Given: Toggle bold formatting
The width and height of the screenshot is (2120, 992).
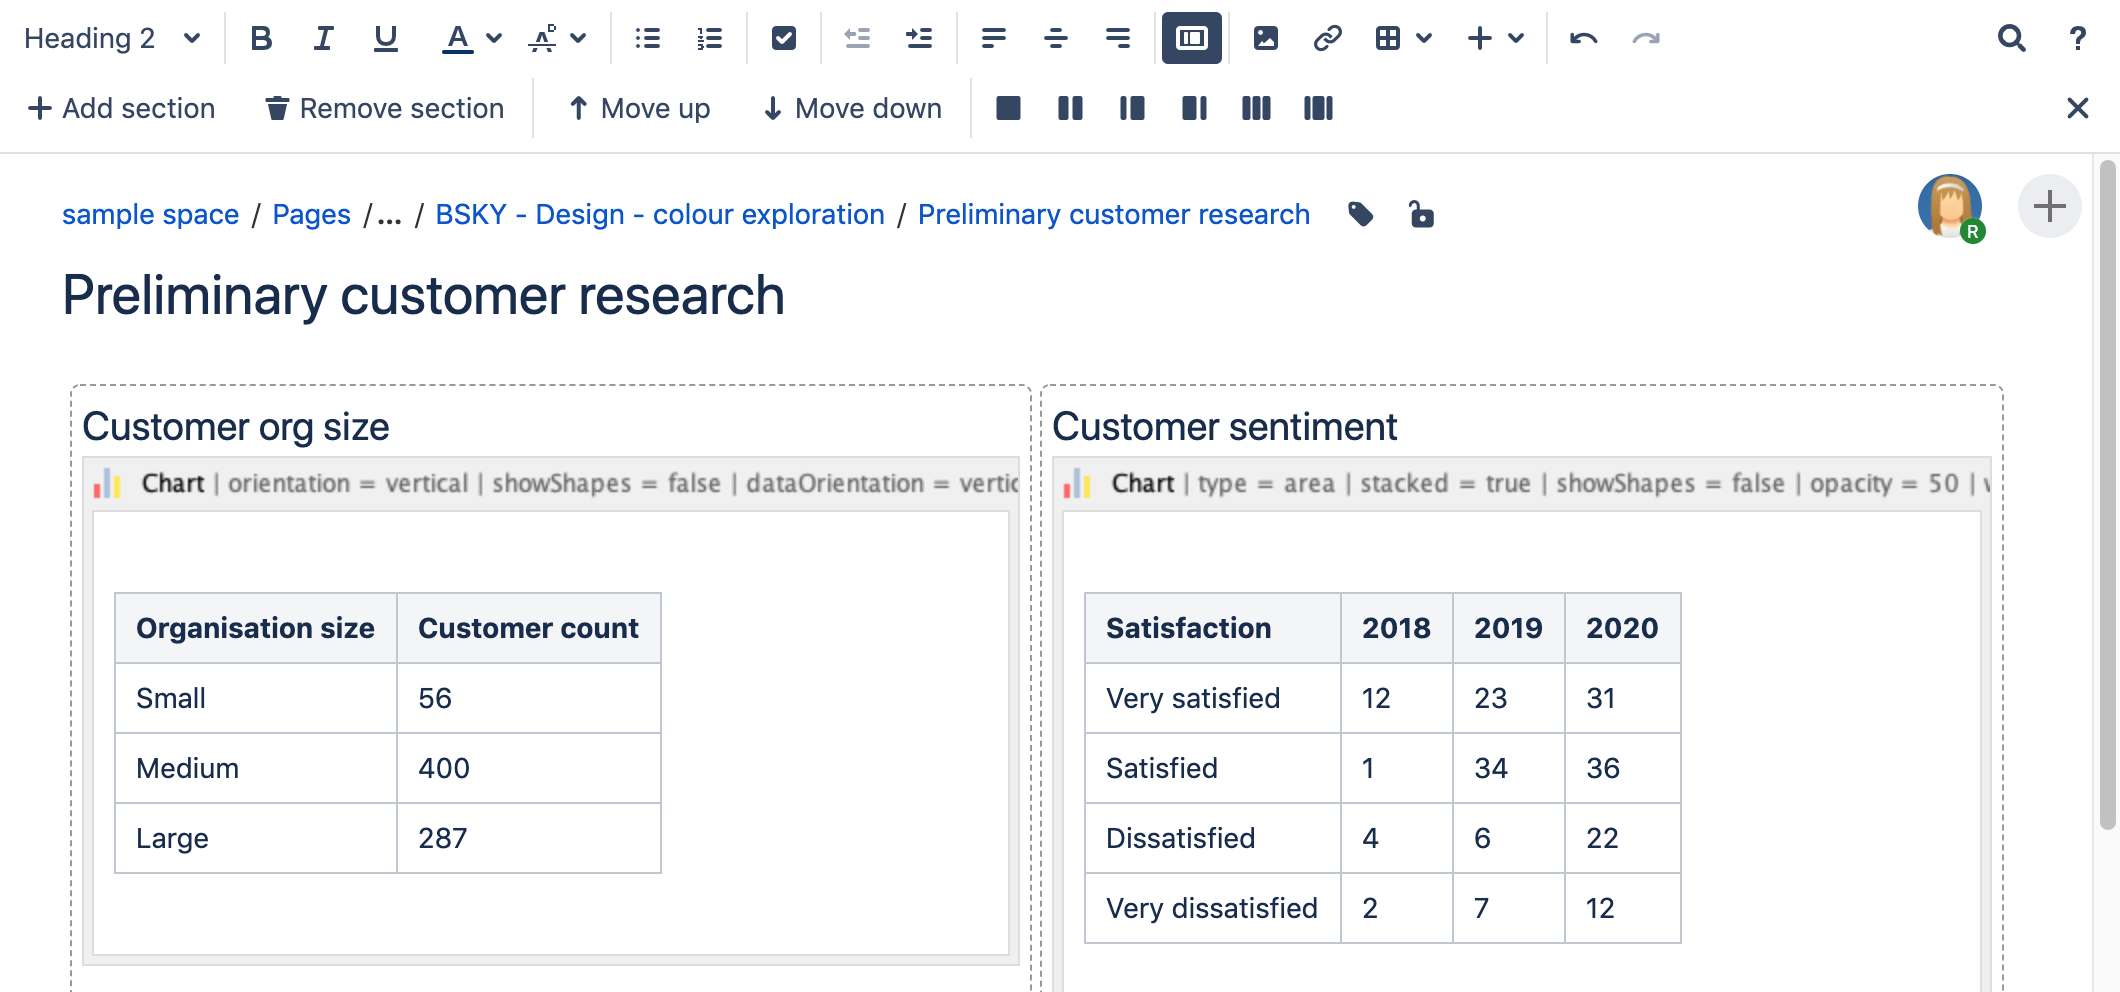Looking at the screenshot, I should [x=262, y=38].
